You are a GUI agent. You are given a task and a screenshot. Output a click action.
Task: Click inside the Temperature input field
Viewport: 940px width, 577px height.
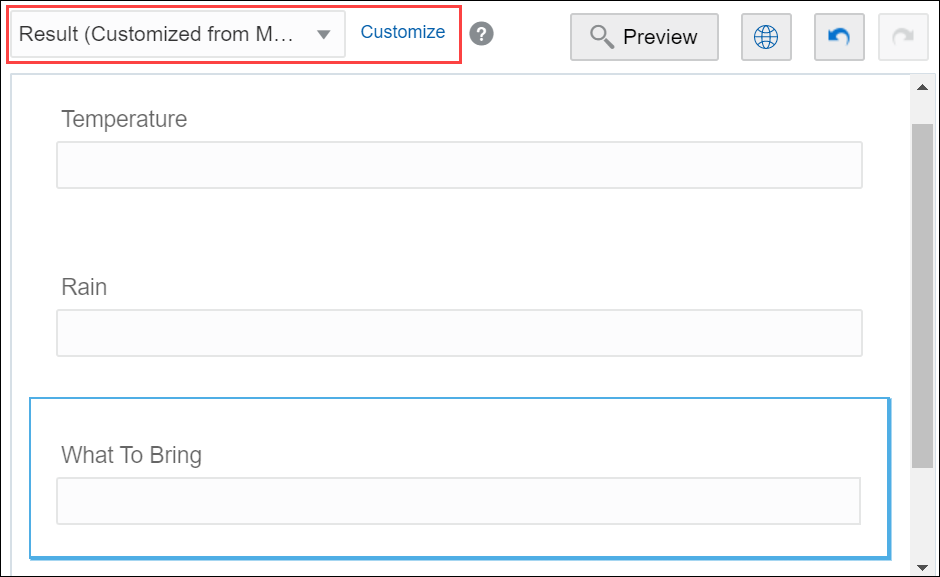[459, 164]
